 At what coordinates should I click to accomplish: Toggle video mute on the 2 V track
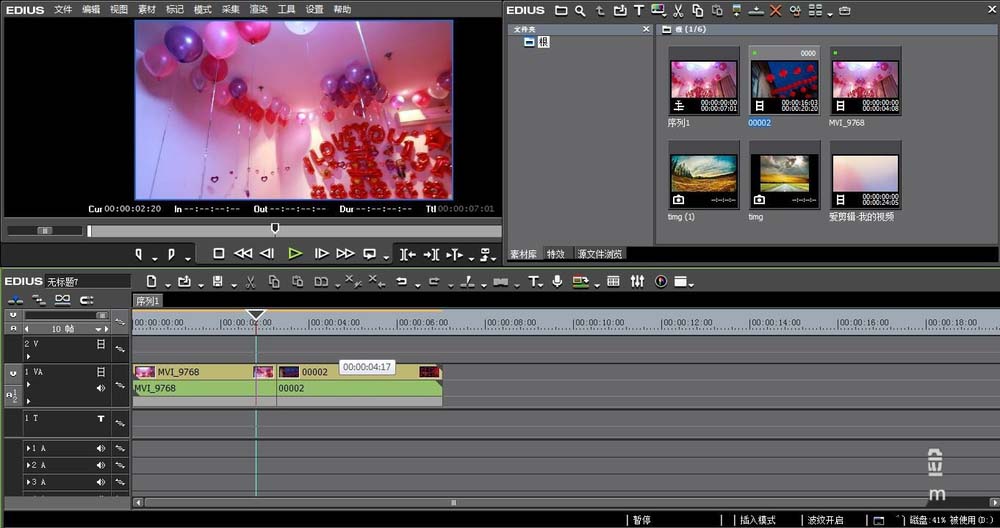click(100, 344)
